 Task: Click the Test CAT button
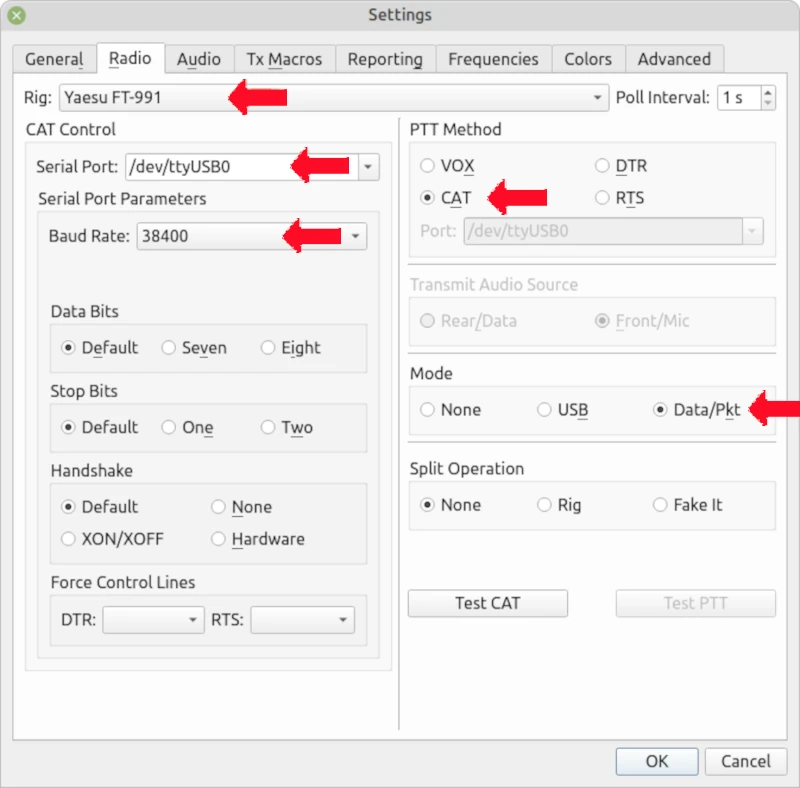487,603
